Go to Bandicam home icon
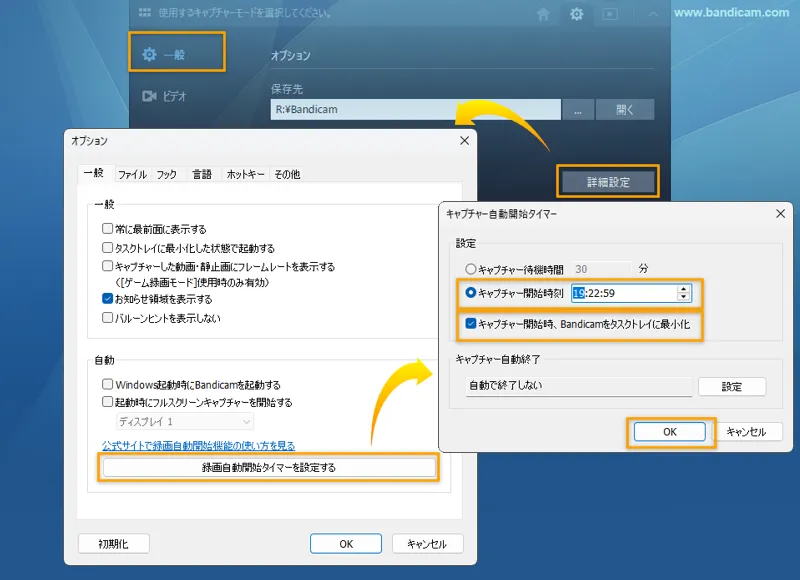The height and width of the screenshot is (580, 800). point(543,14)
